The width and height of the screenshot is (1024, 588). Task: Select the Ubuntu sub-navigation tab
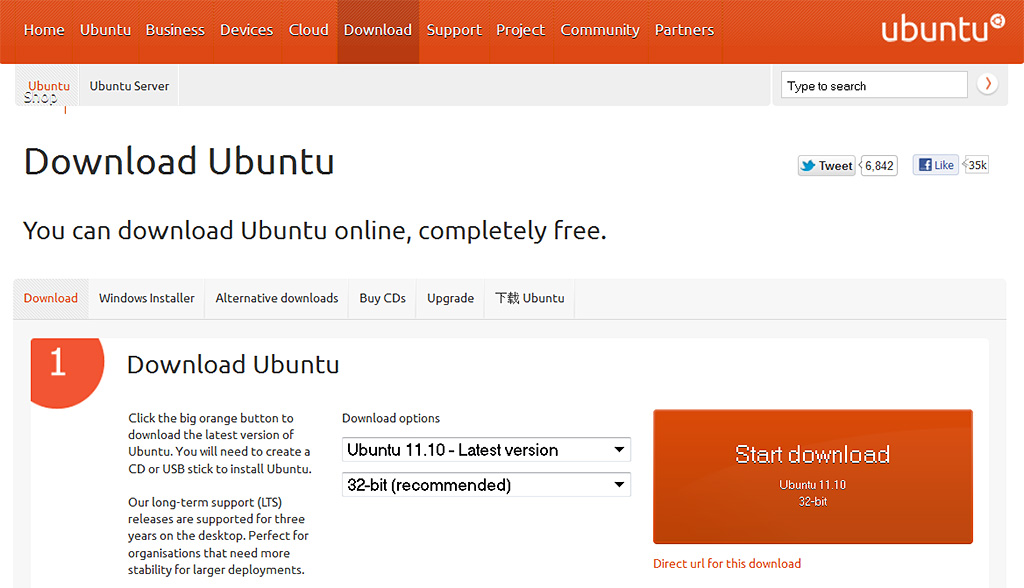pos(47,86)
